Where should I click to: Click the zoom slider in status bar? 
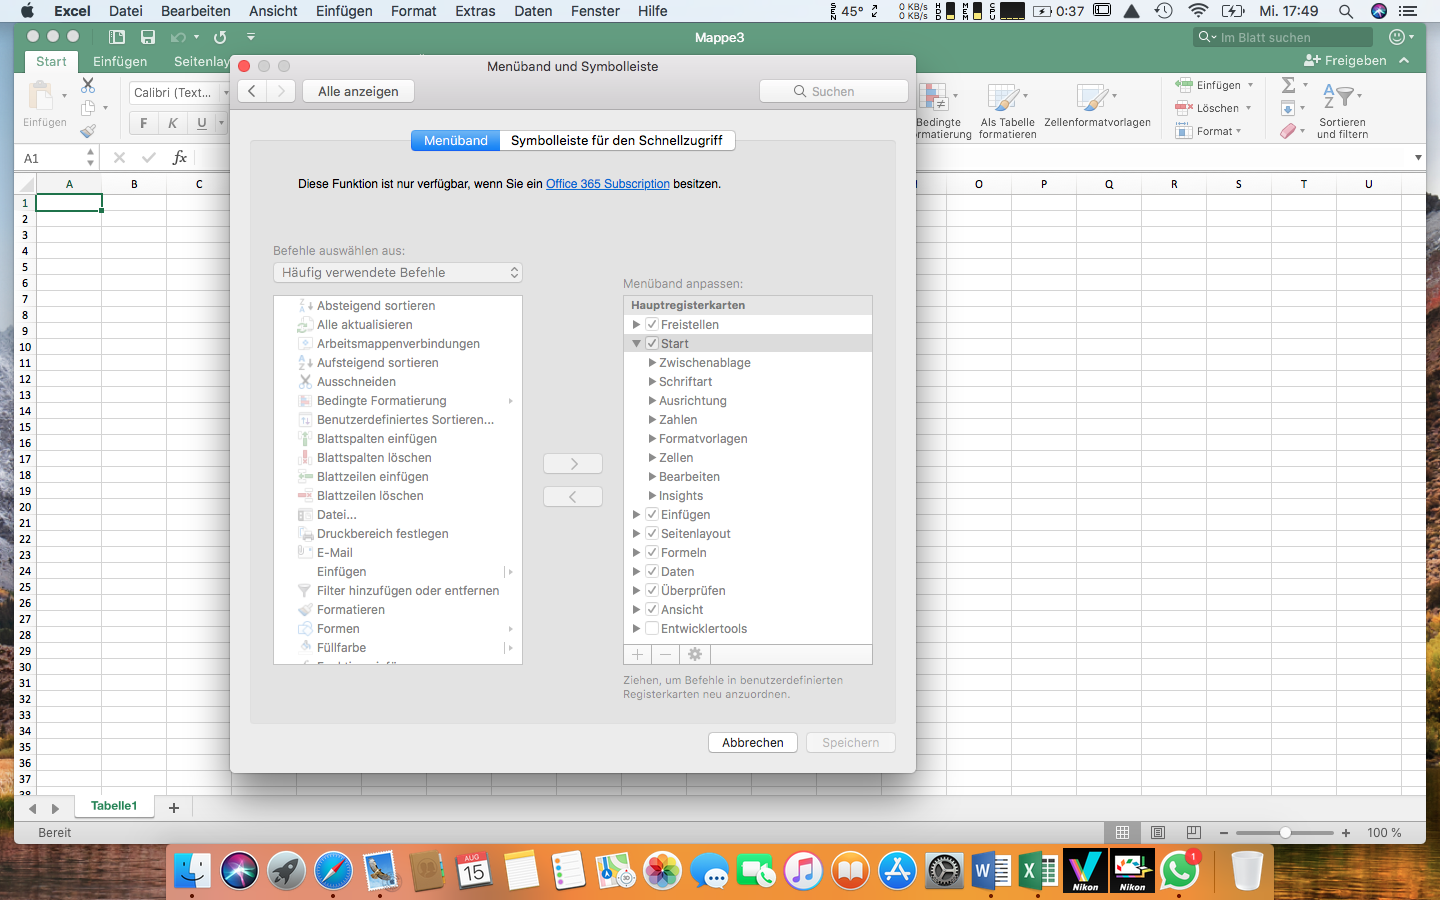coord(1285,832)
